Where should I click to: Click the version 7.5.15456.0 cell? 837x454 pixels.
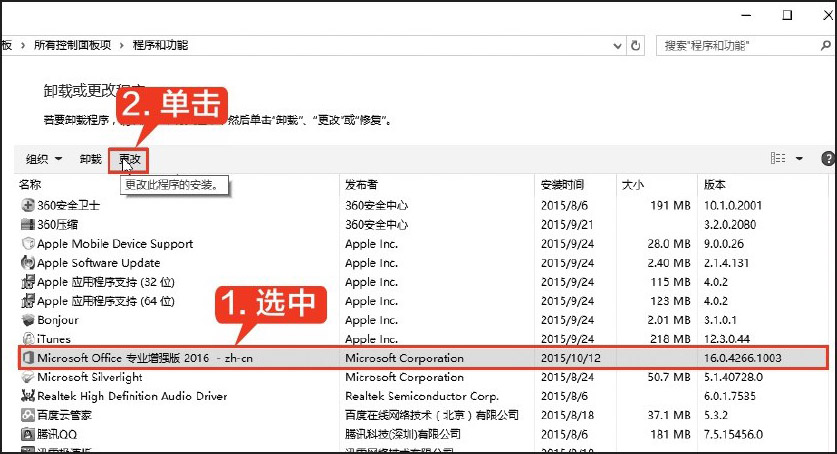(x=733, y=434)
